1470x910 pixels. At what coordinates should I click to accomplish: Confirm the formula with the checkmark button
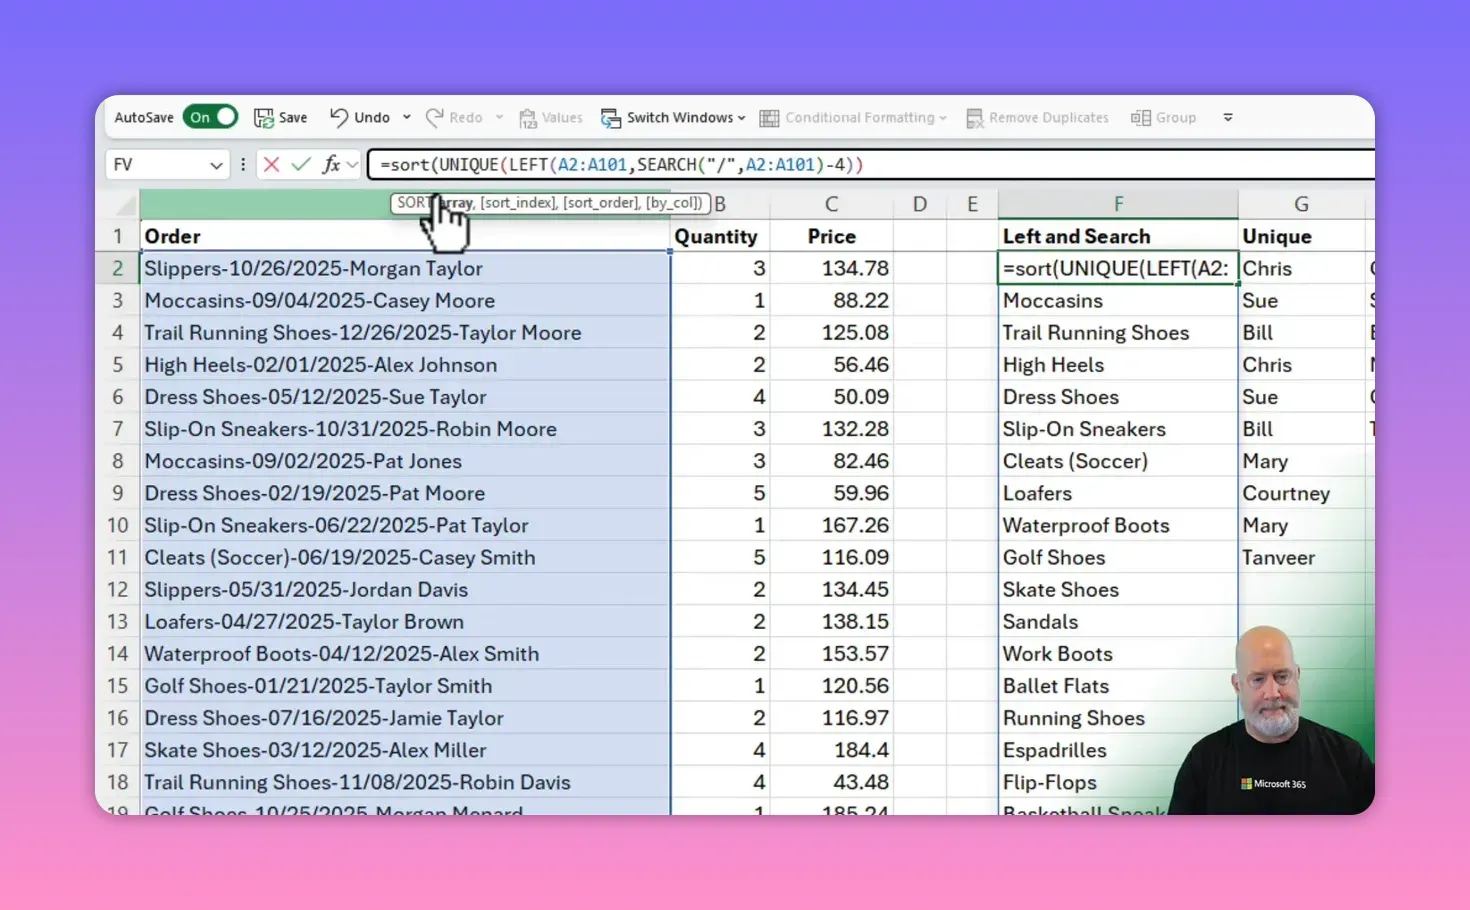301,164
